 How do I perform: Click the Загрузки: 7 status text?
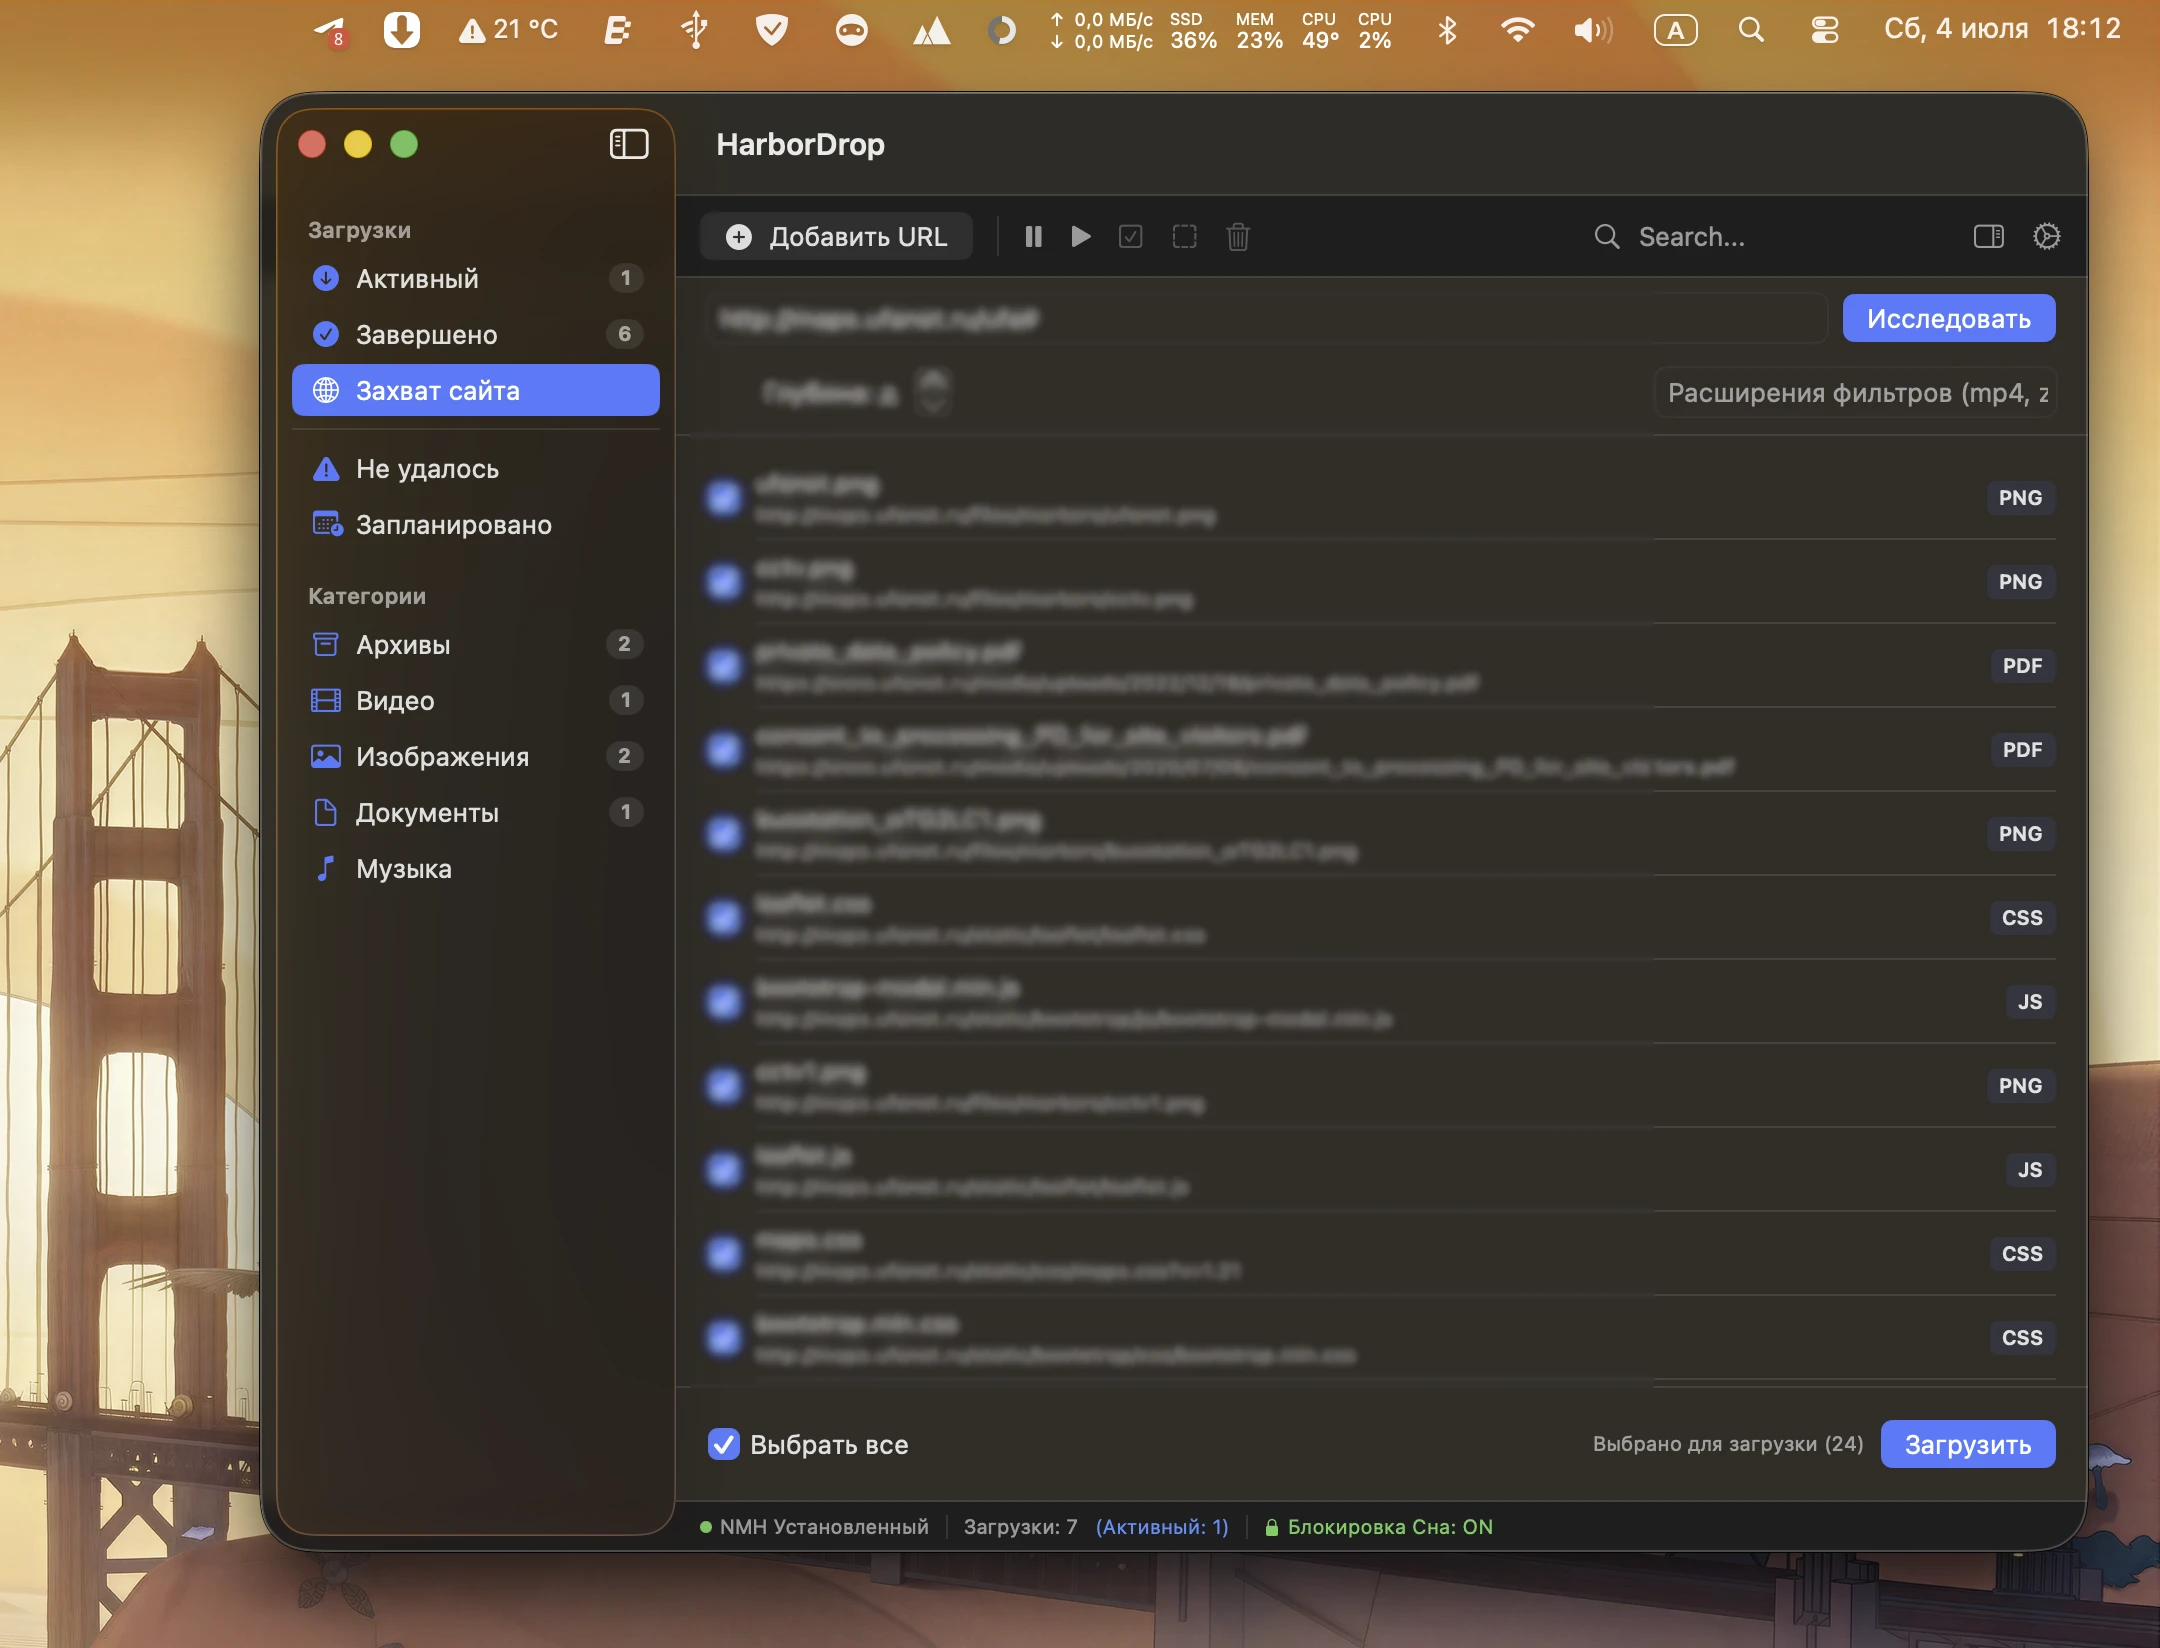tap(1020, 1527)
